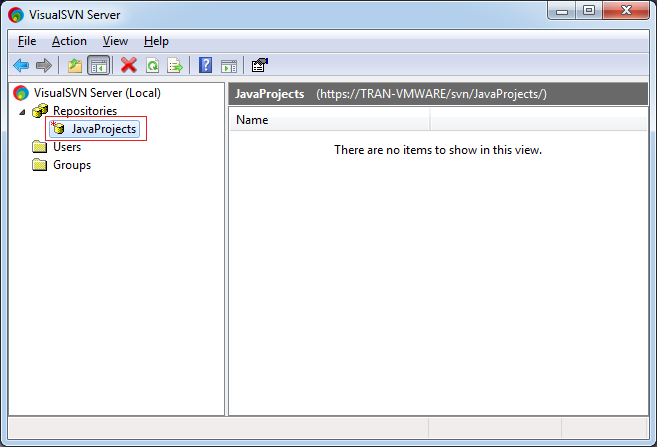This screenshot has height=447, width=657.
Task: Minimize the VisualSVN Server window
Action: [562, 11]
